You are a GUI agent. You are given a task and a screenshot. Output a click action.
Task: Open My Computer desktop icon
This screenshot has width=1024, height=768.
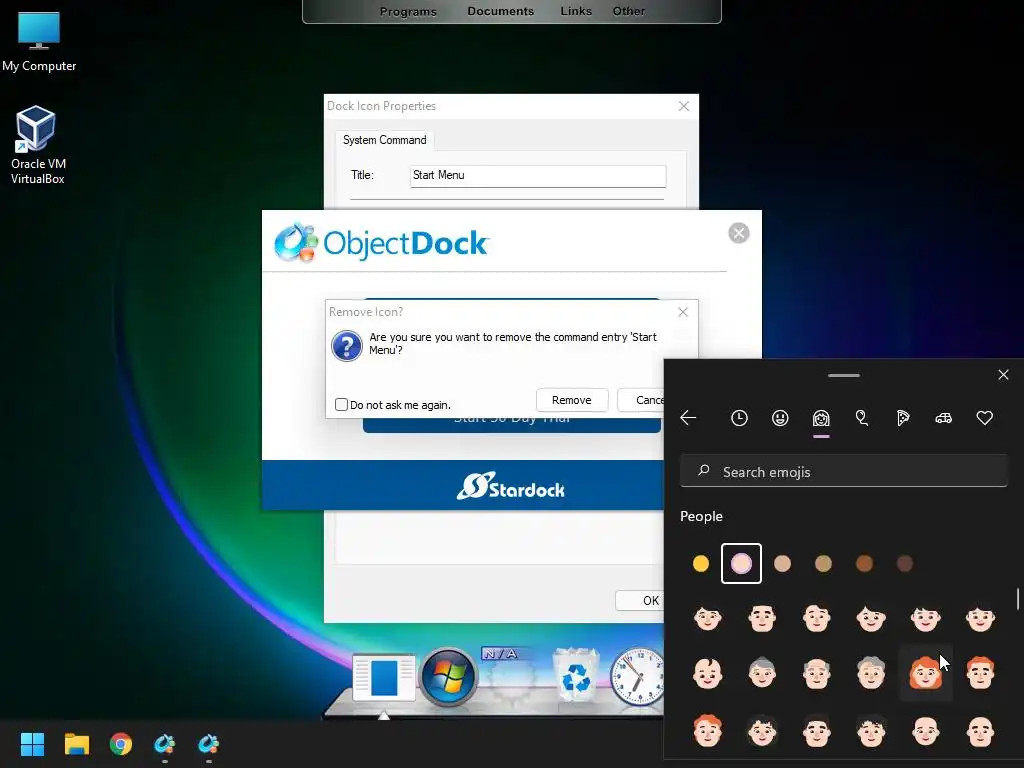tap(39, 41)
